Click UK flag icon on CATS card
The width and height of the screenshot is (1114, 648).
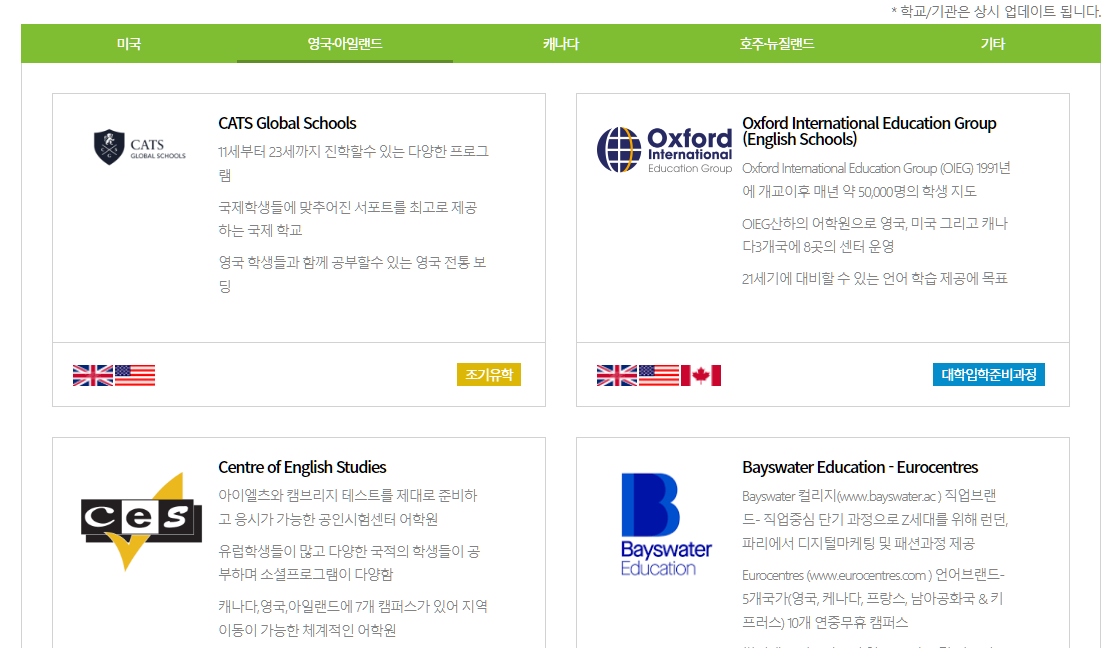(92, 375)
